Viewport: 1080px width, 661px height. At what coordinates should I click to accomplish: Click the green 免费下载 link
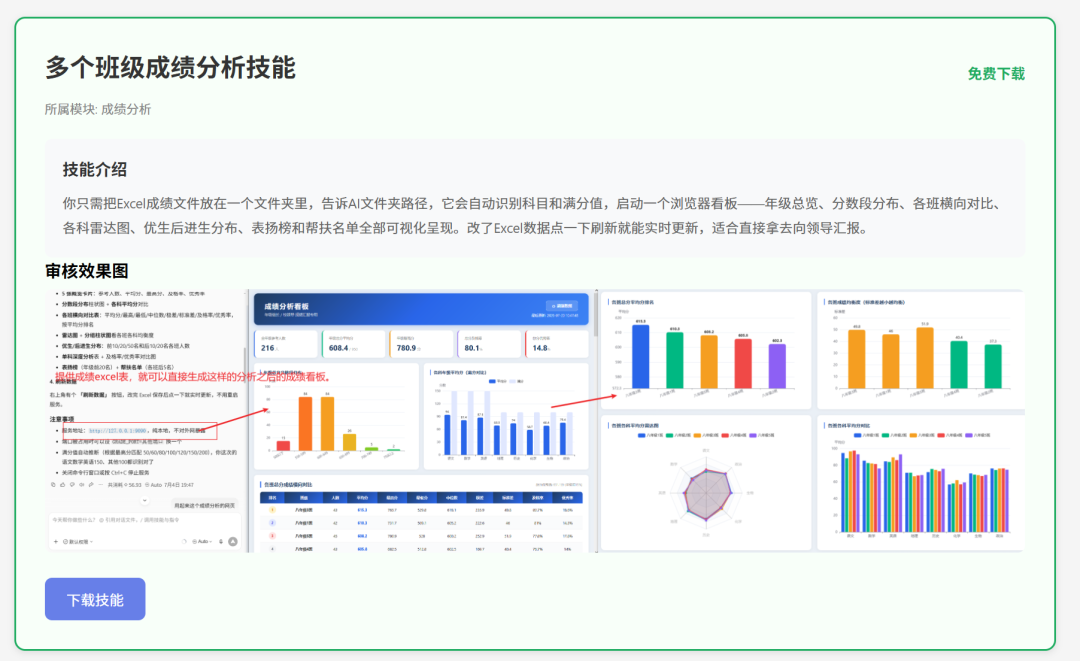point(995,74)
